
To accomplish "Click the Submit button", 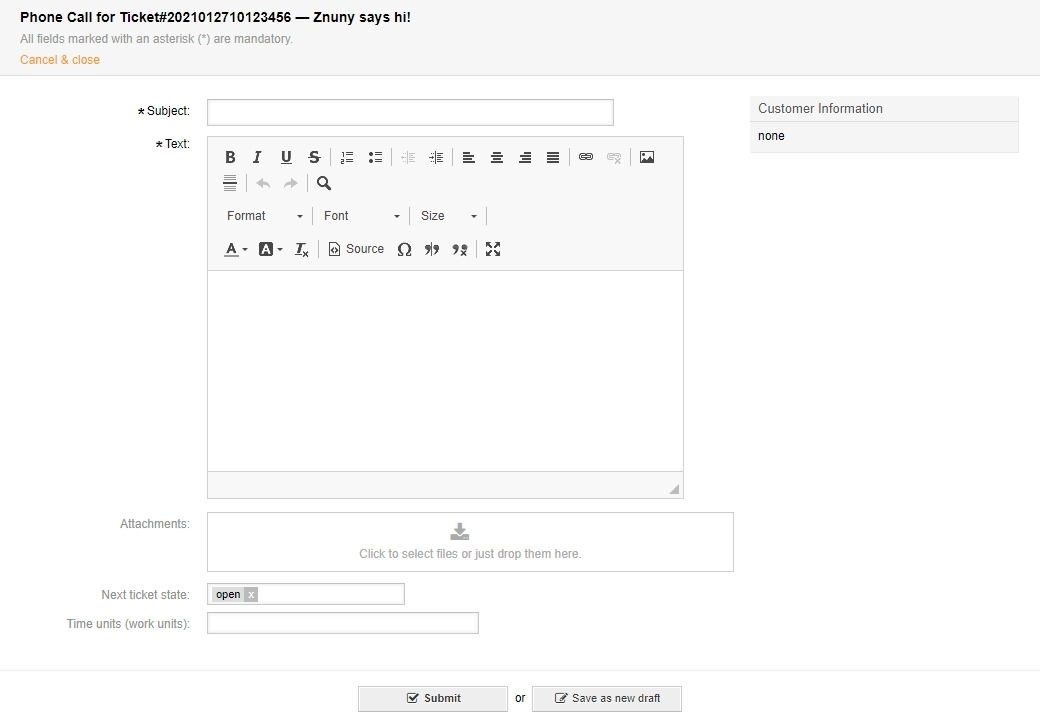I will (433, 698).
